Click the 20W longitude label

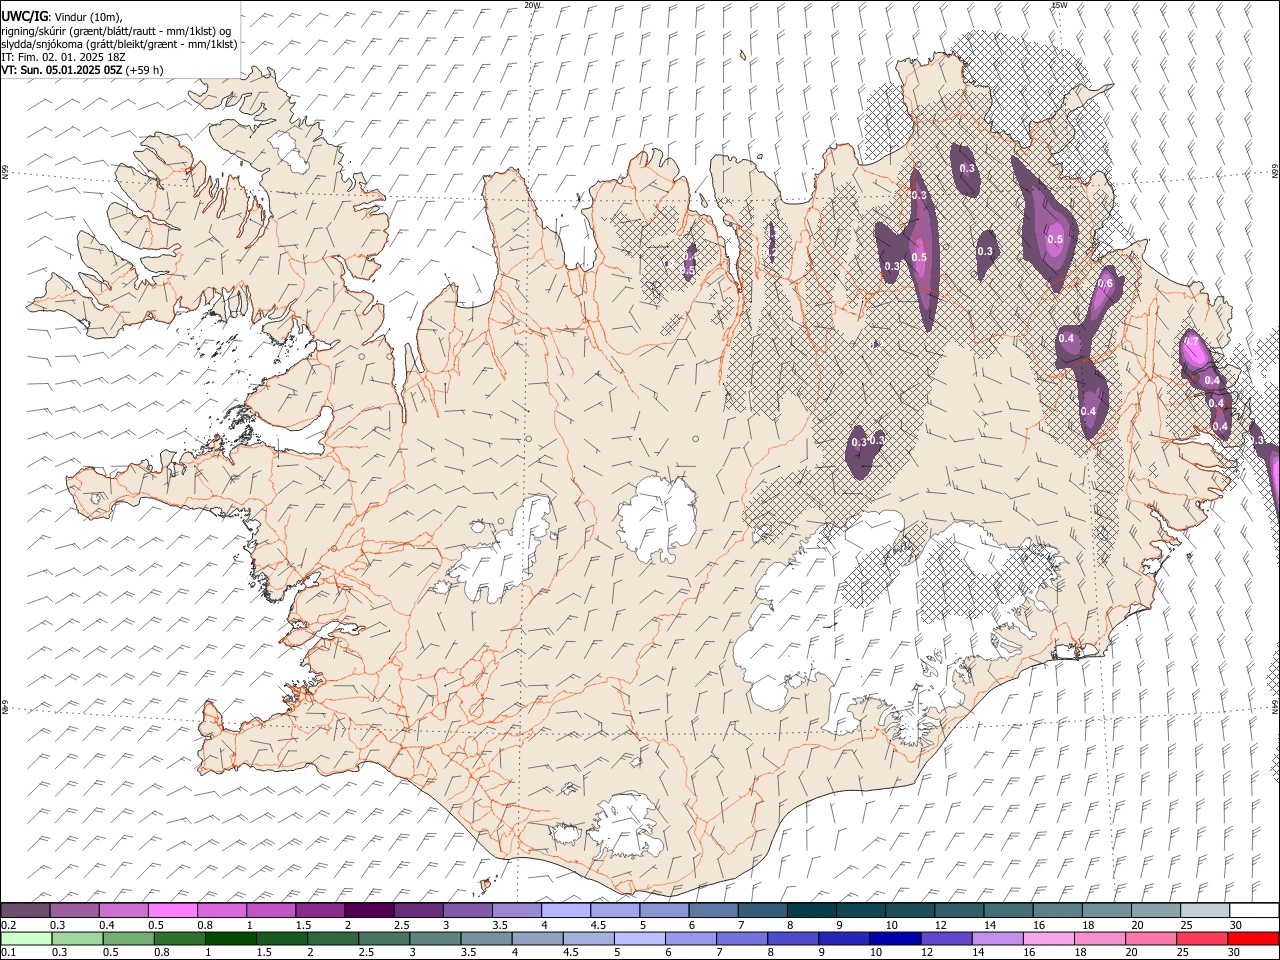533,5
